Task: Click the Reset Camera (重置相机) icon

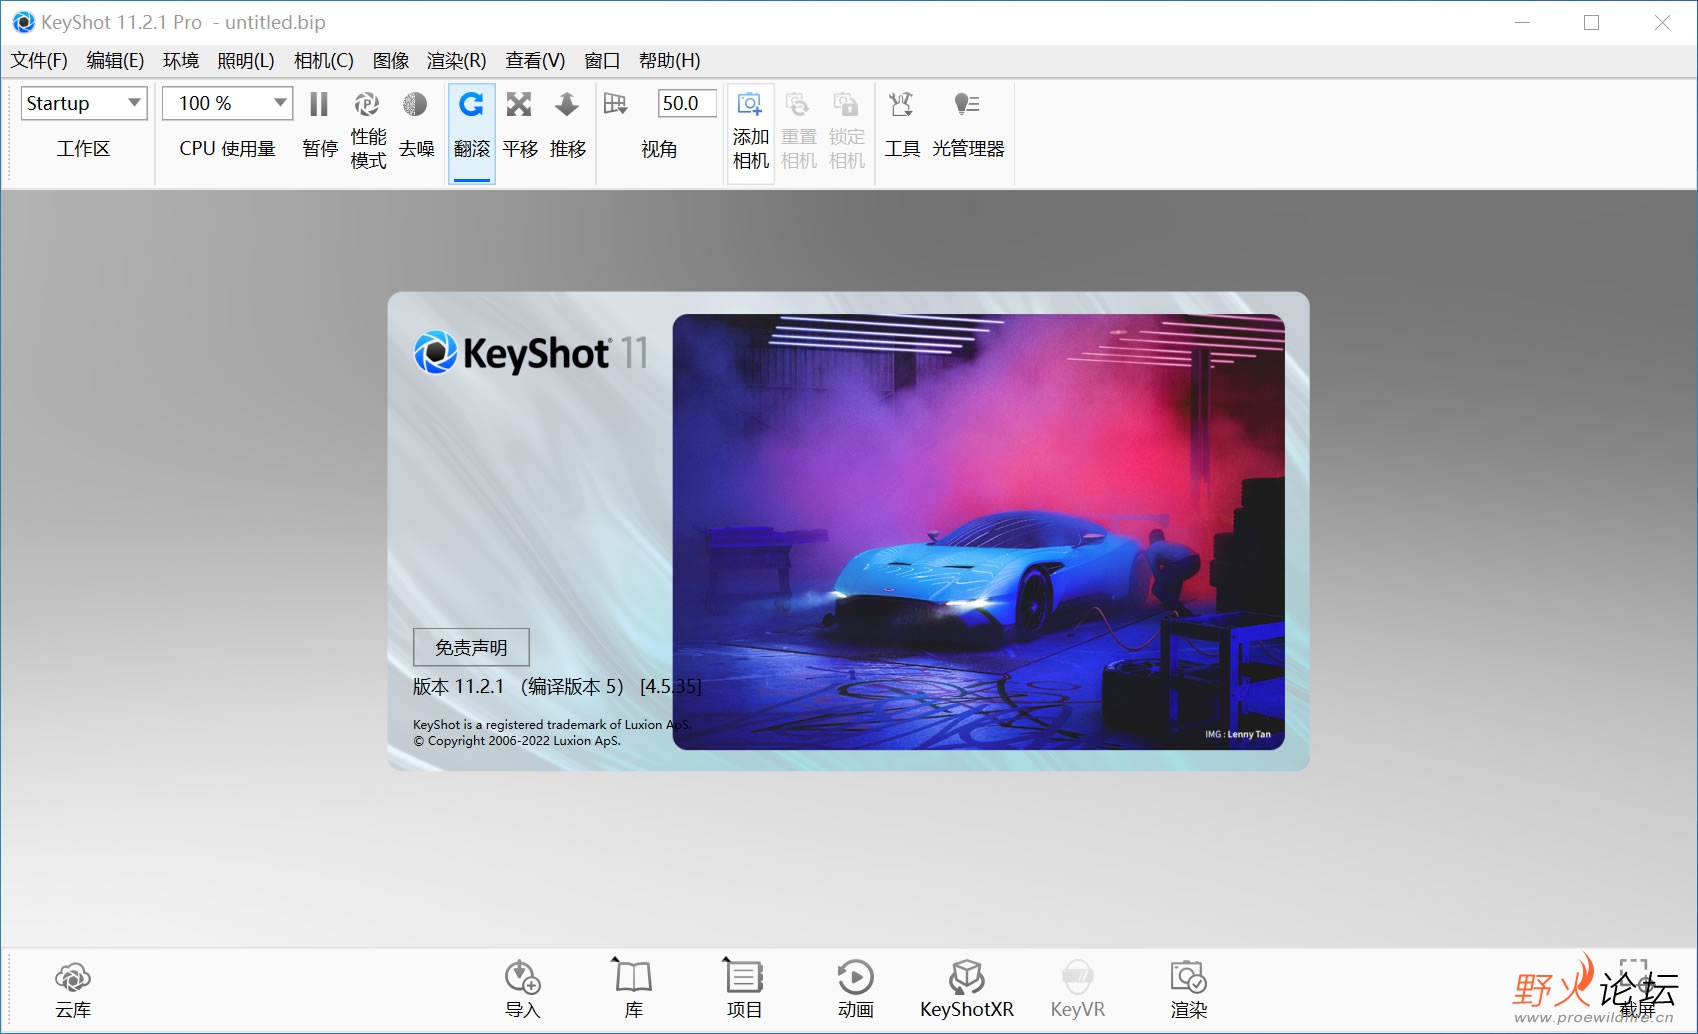Action: [x=798, y=104]
